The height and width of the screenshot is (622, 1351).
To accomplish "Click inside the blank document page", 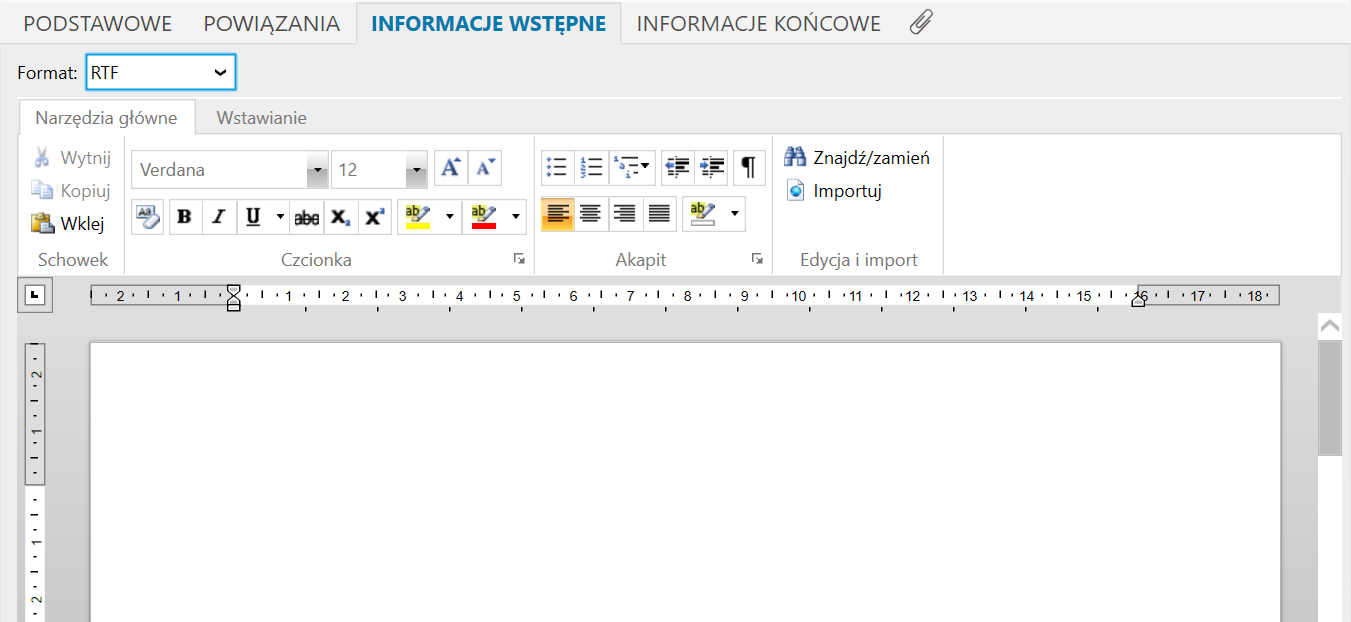I will pos(685,482).
